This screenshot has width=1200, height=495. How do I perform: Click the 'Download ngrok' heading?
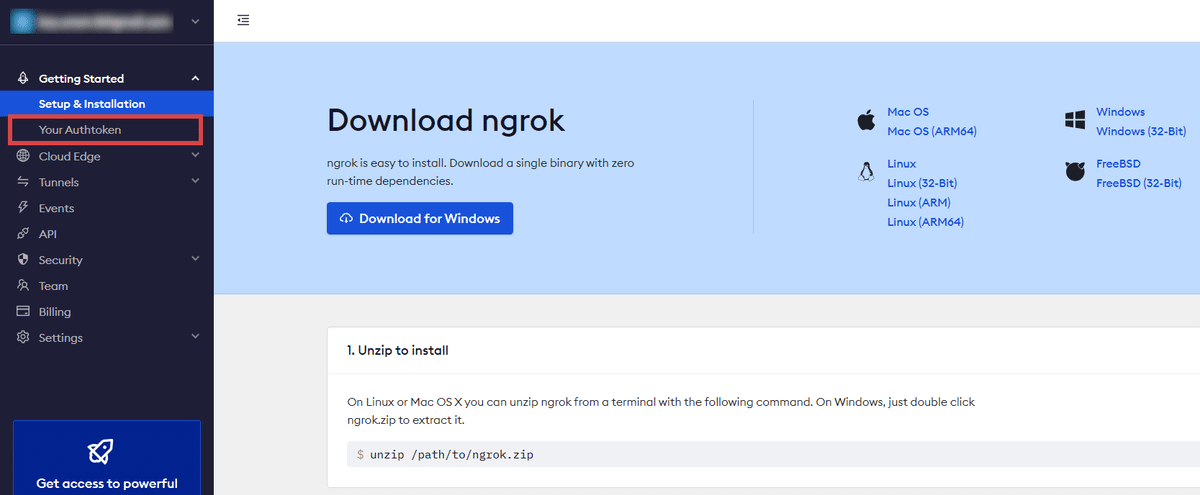coord(446,121)
